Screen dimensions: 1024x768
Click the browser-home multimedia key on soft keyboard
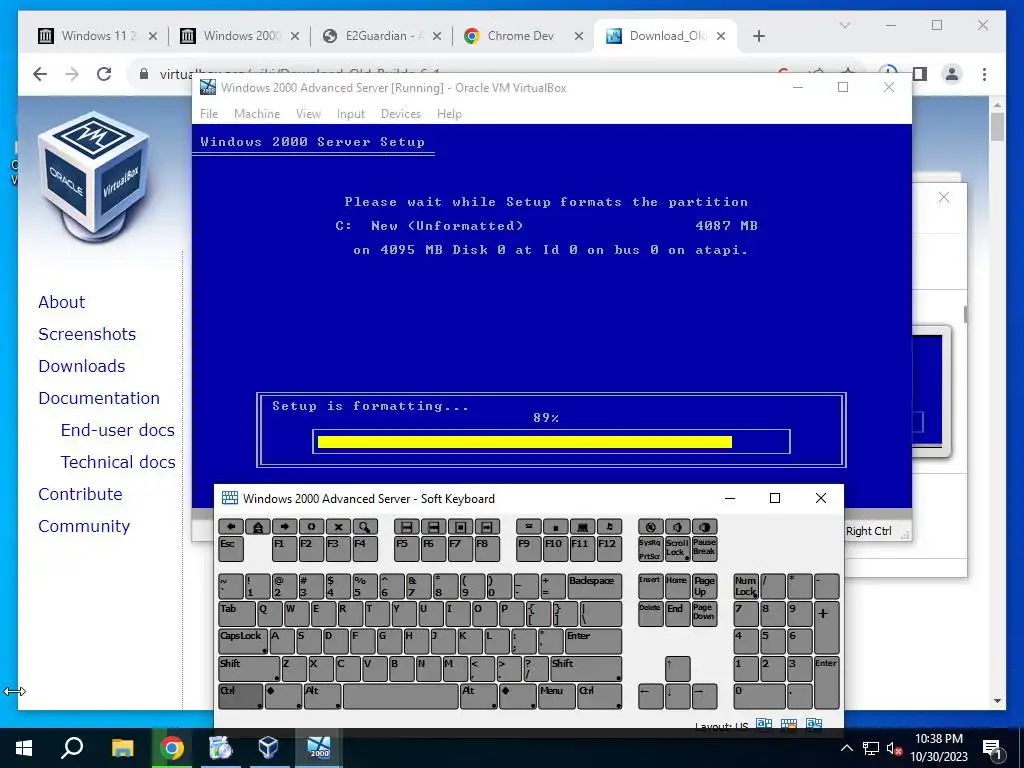[x=257, y=526]
